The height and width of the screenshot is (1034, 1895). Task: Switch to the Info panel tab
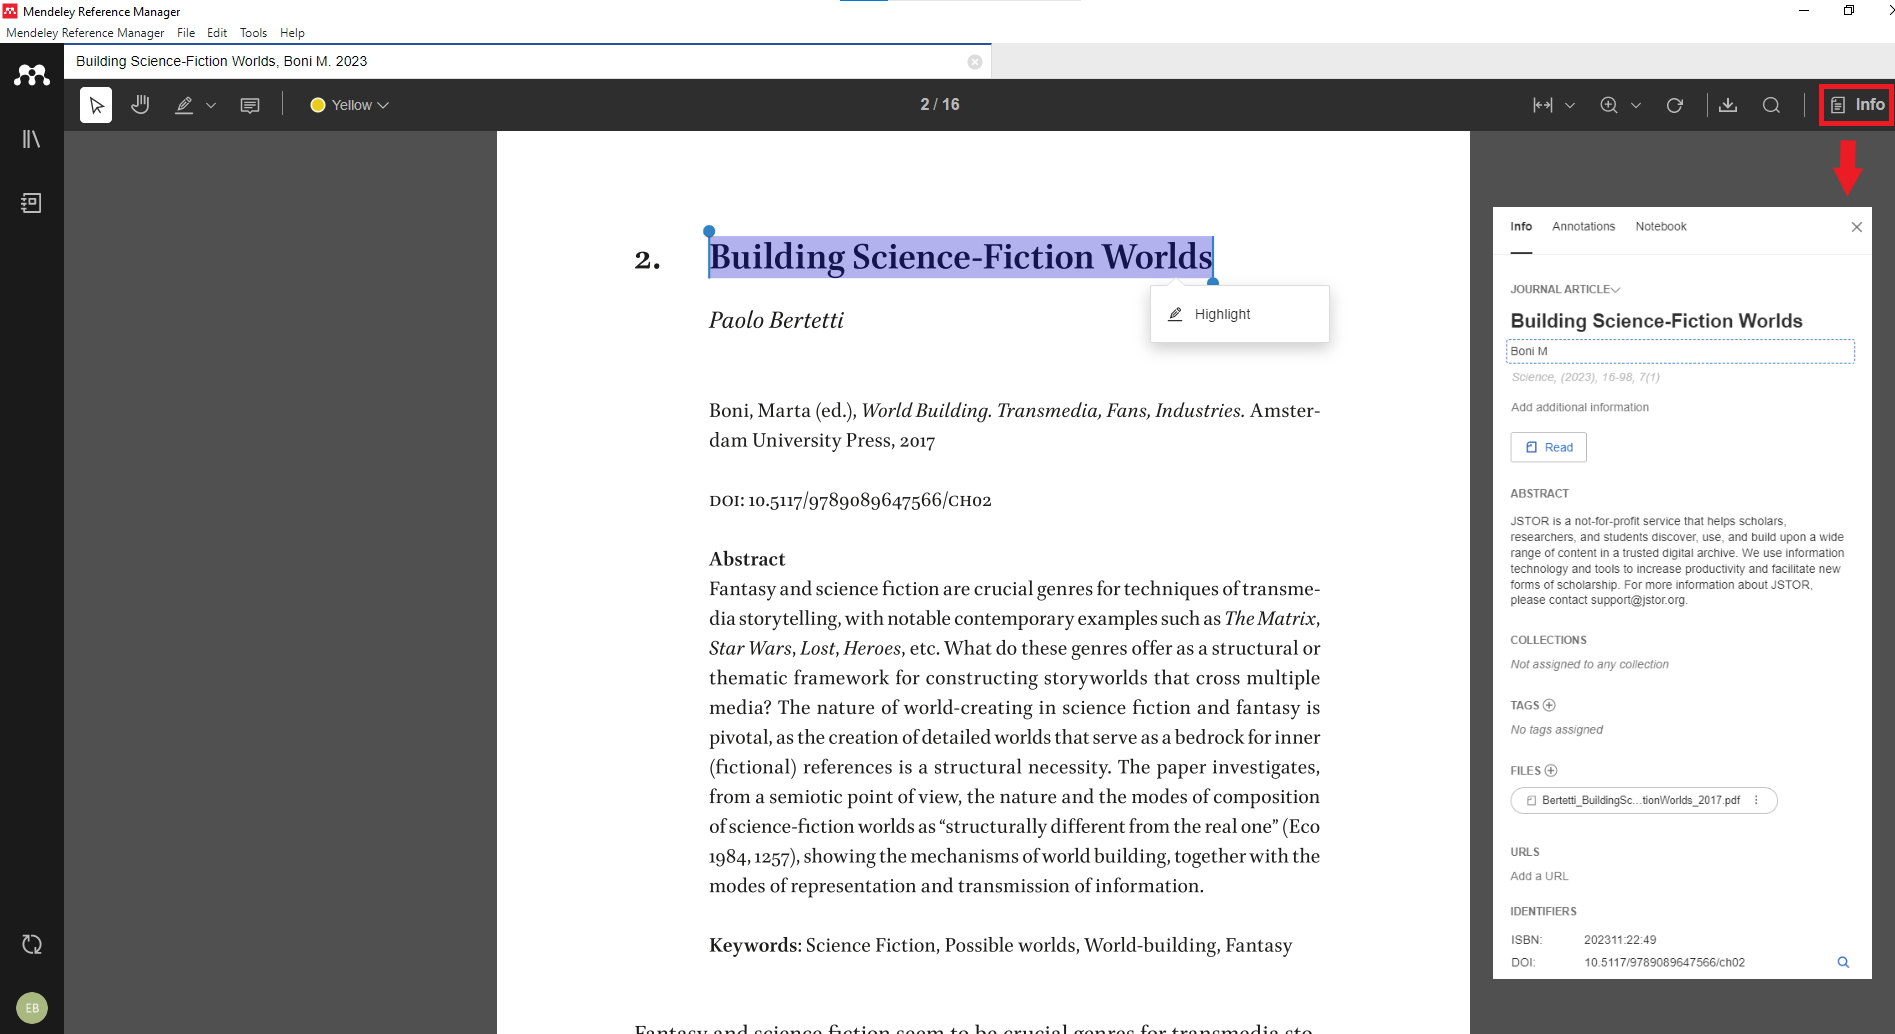click(x=1521, y=227)
